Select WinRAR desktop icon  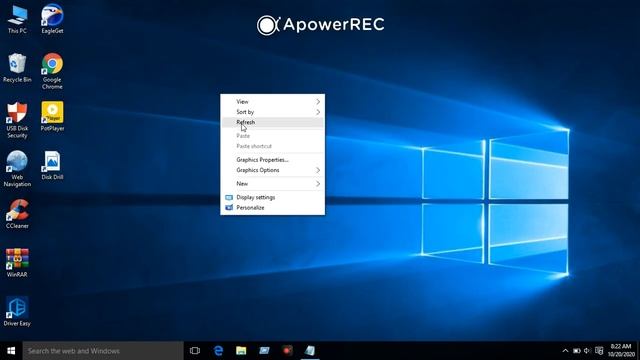(x=17, y=263)
